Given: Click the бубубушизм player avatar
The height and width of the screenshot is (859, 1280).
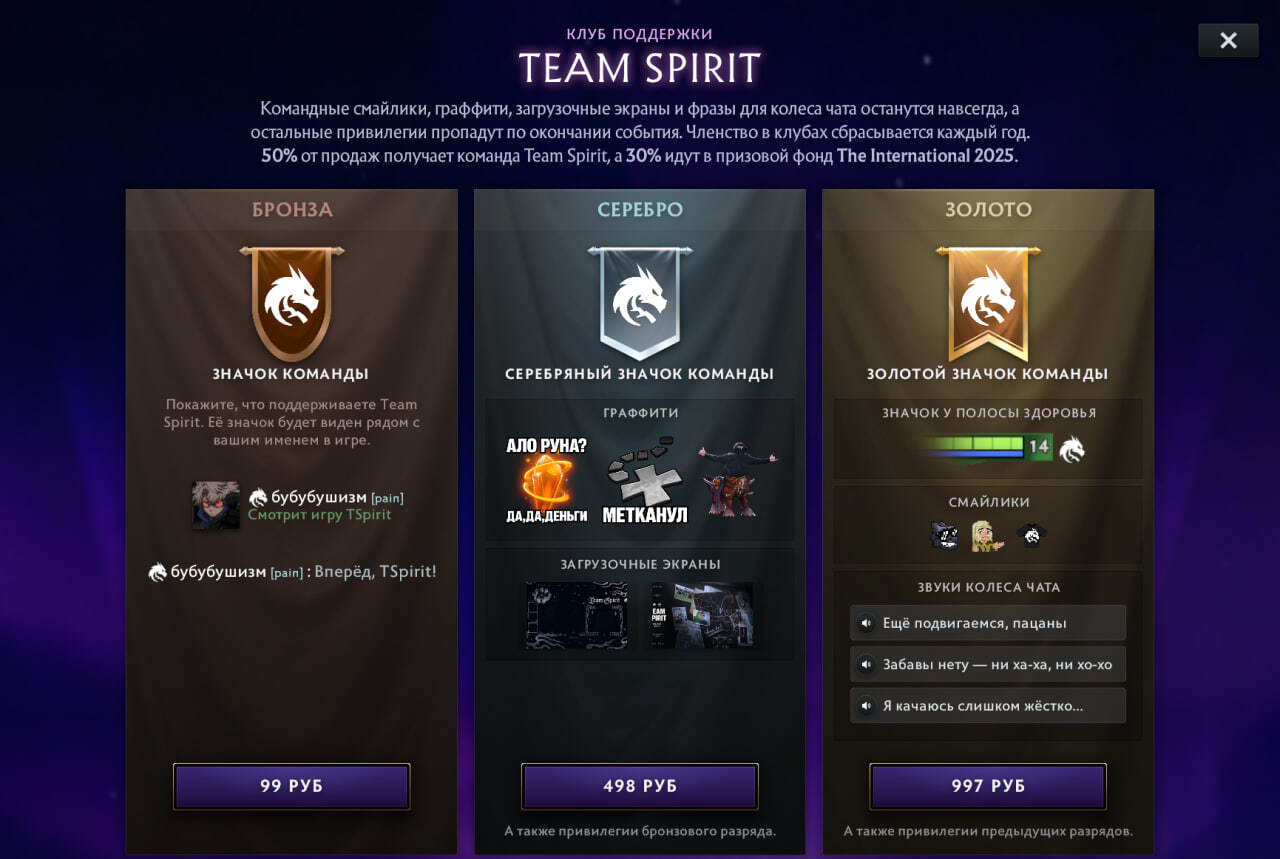Looking at the screenshot, I should 216,505.
